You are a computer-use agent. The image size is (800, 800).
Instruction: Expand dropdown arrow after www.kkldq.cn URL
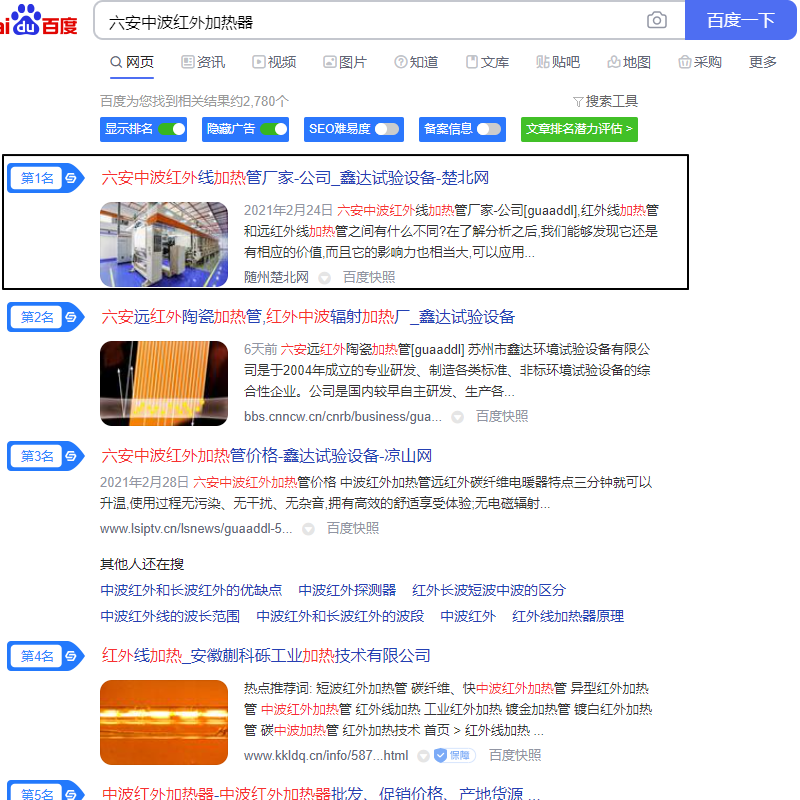[x=423, y=756]
